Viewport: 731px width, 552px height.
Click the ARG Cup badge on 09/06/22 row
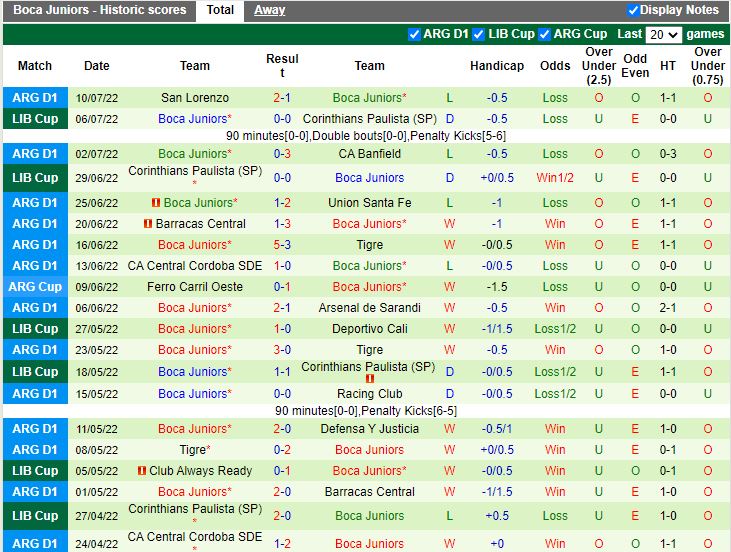pyautogui.click(x=35, y=287)
